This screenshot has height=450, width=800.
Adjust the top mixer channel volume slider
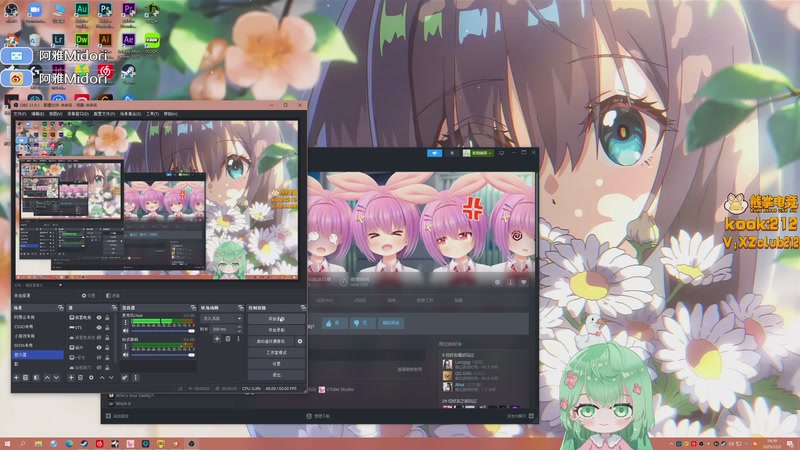(x=163, y=331)
